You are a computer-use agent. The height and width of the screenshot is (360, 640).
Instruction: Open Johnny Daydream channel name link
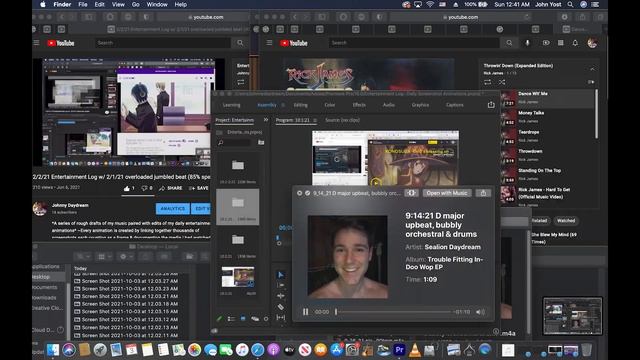(x=70, y=205)
